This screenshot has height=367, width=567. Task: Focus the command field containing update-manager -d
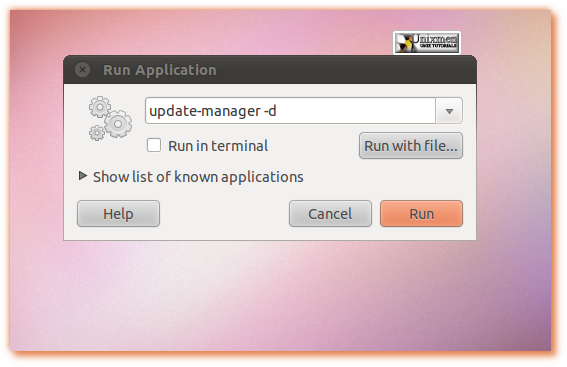point(290,111)
